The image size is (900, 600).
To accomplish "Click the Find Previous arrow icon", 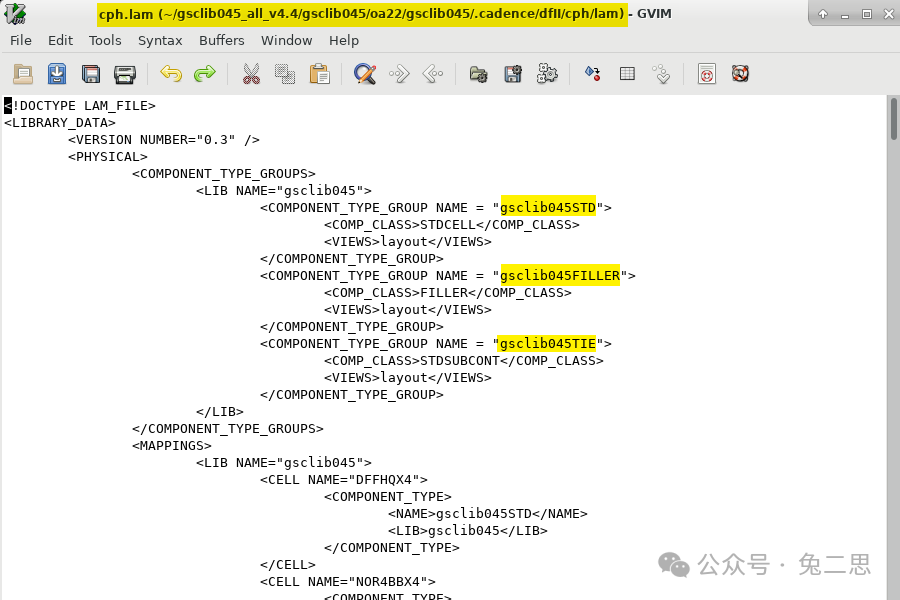I will [433, 74].
